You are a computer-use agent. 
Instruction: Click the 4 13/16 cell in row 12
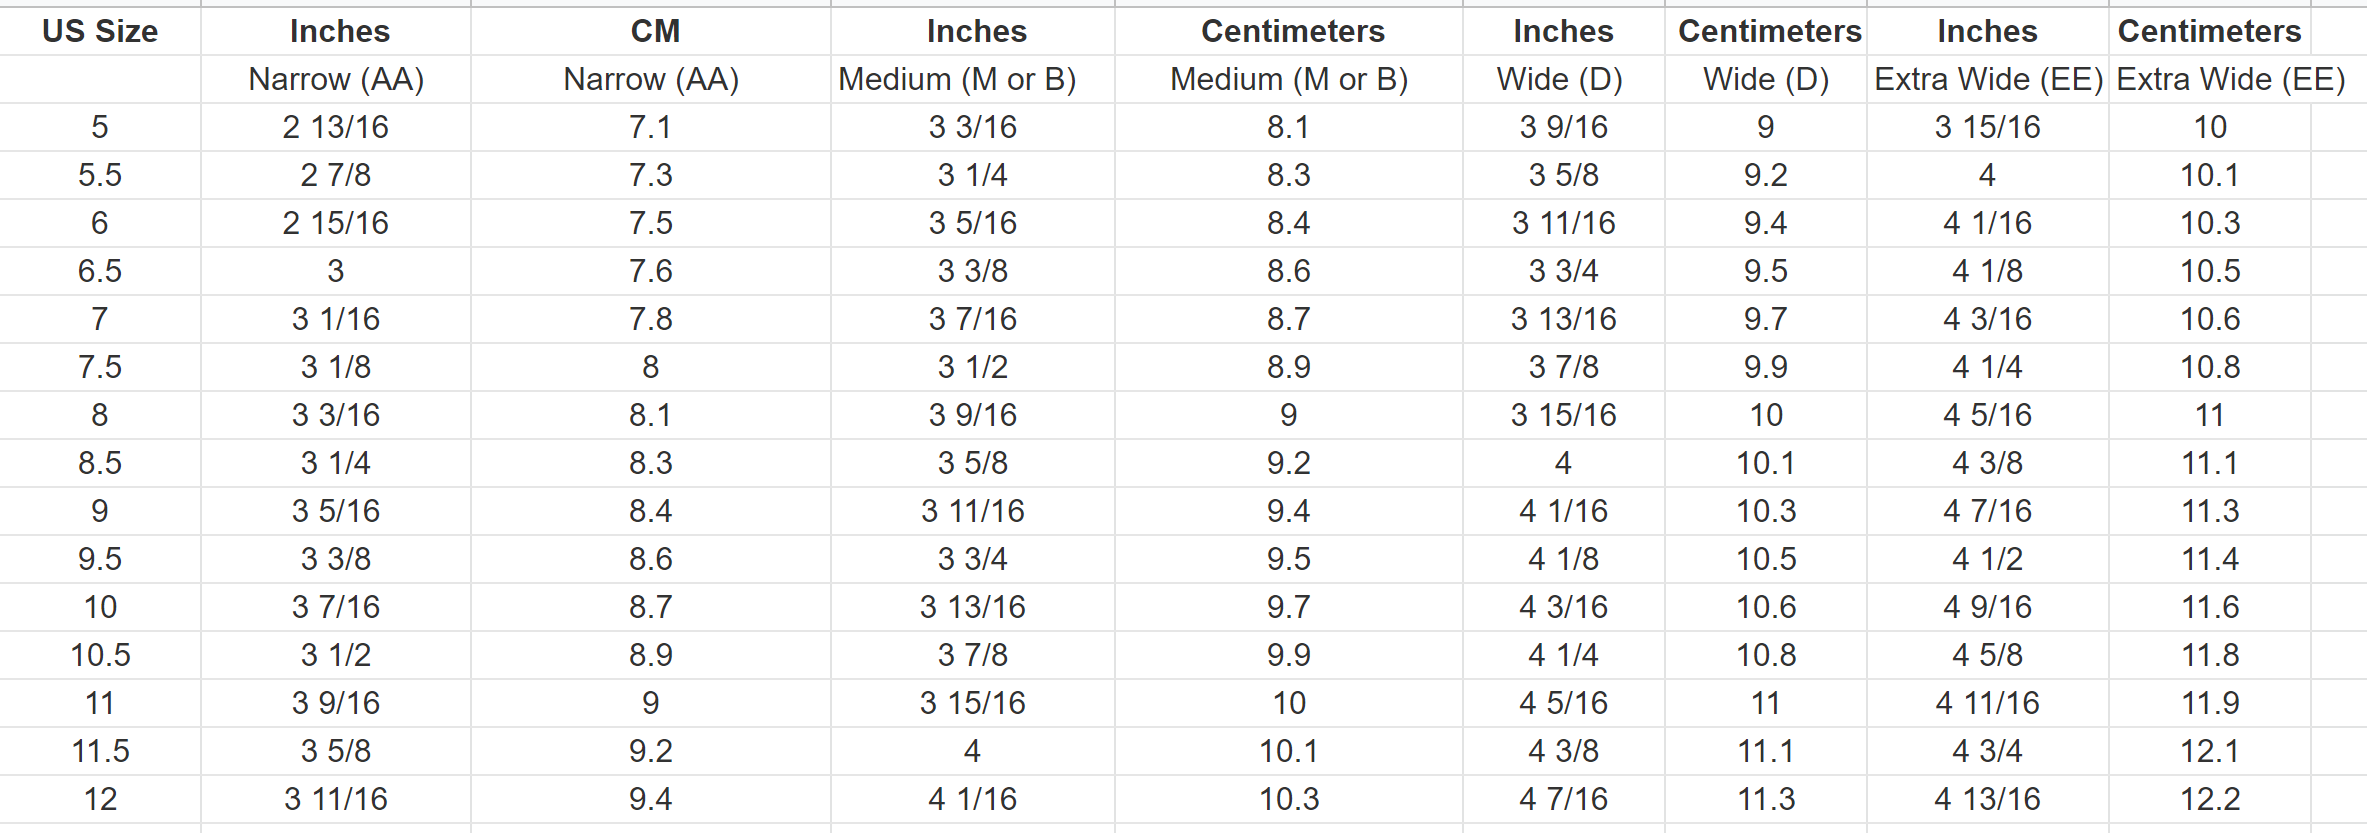[x=1988, y=799]
